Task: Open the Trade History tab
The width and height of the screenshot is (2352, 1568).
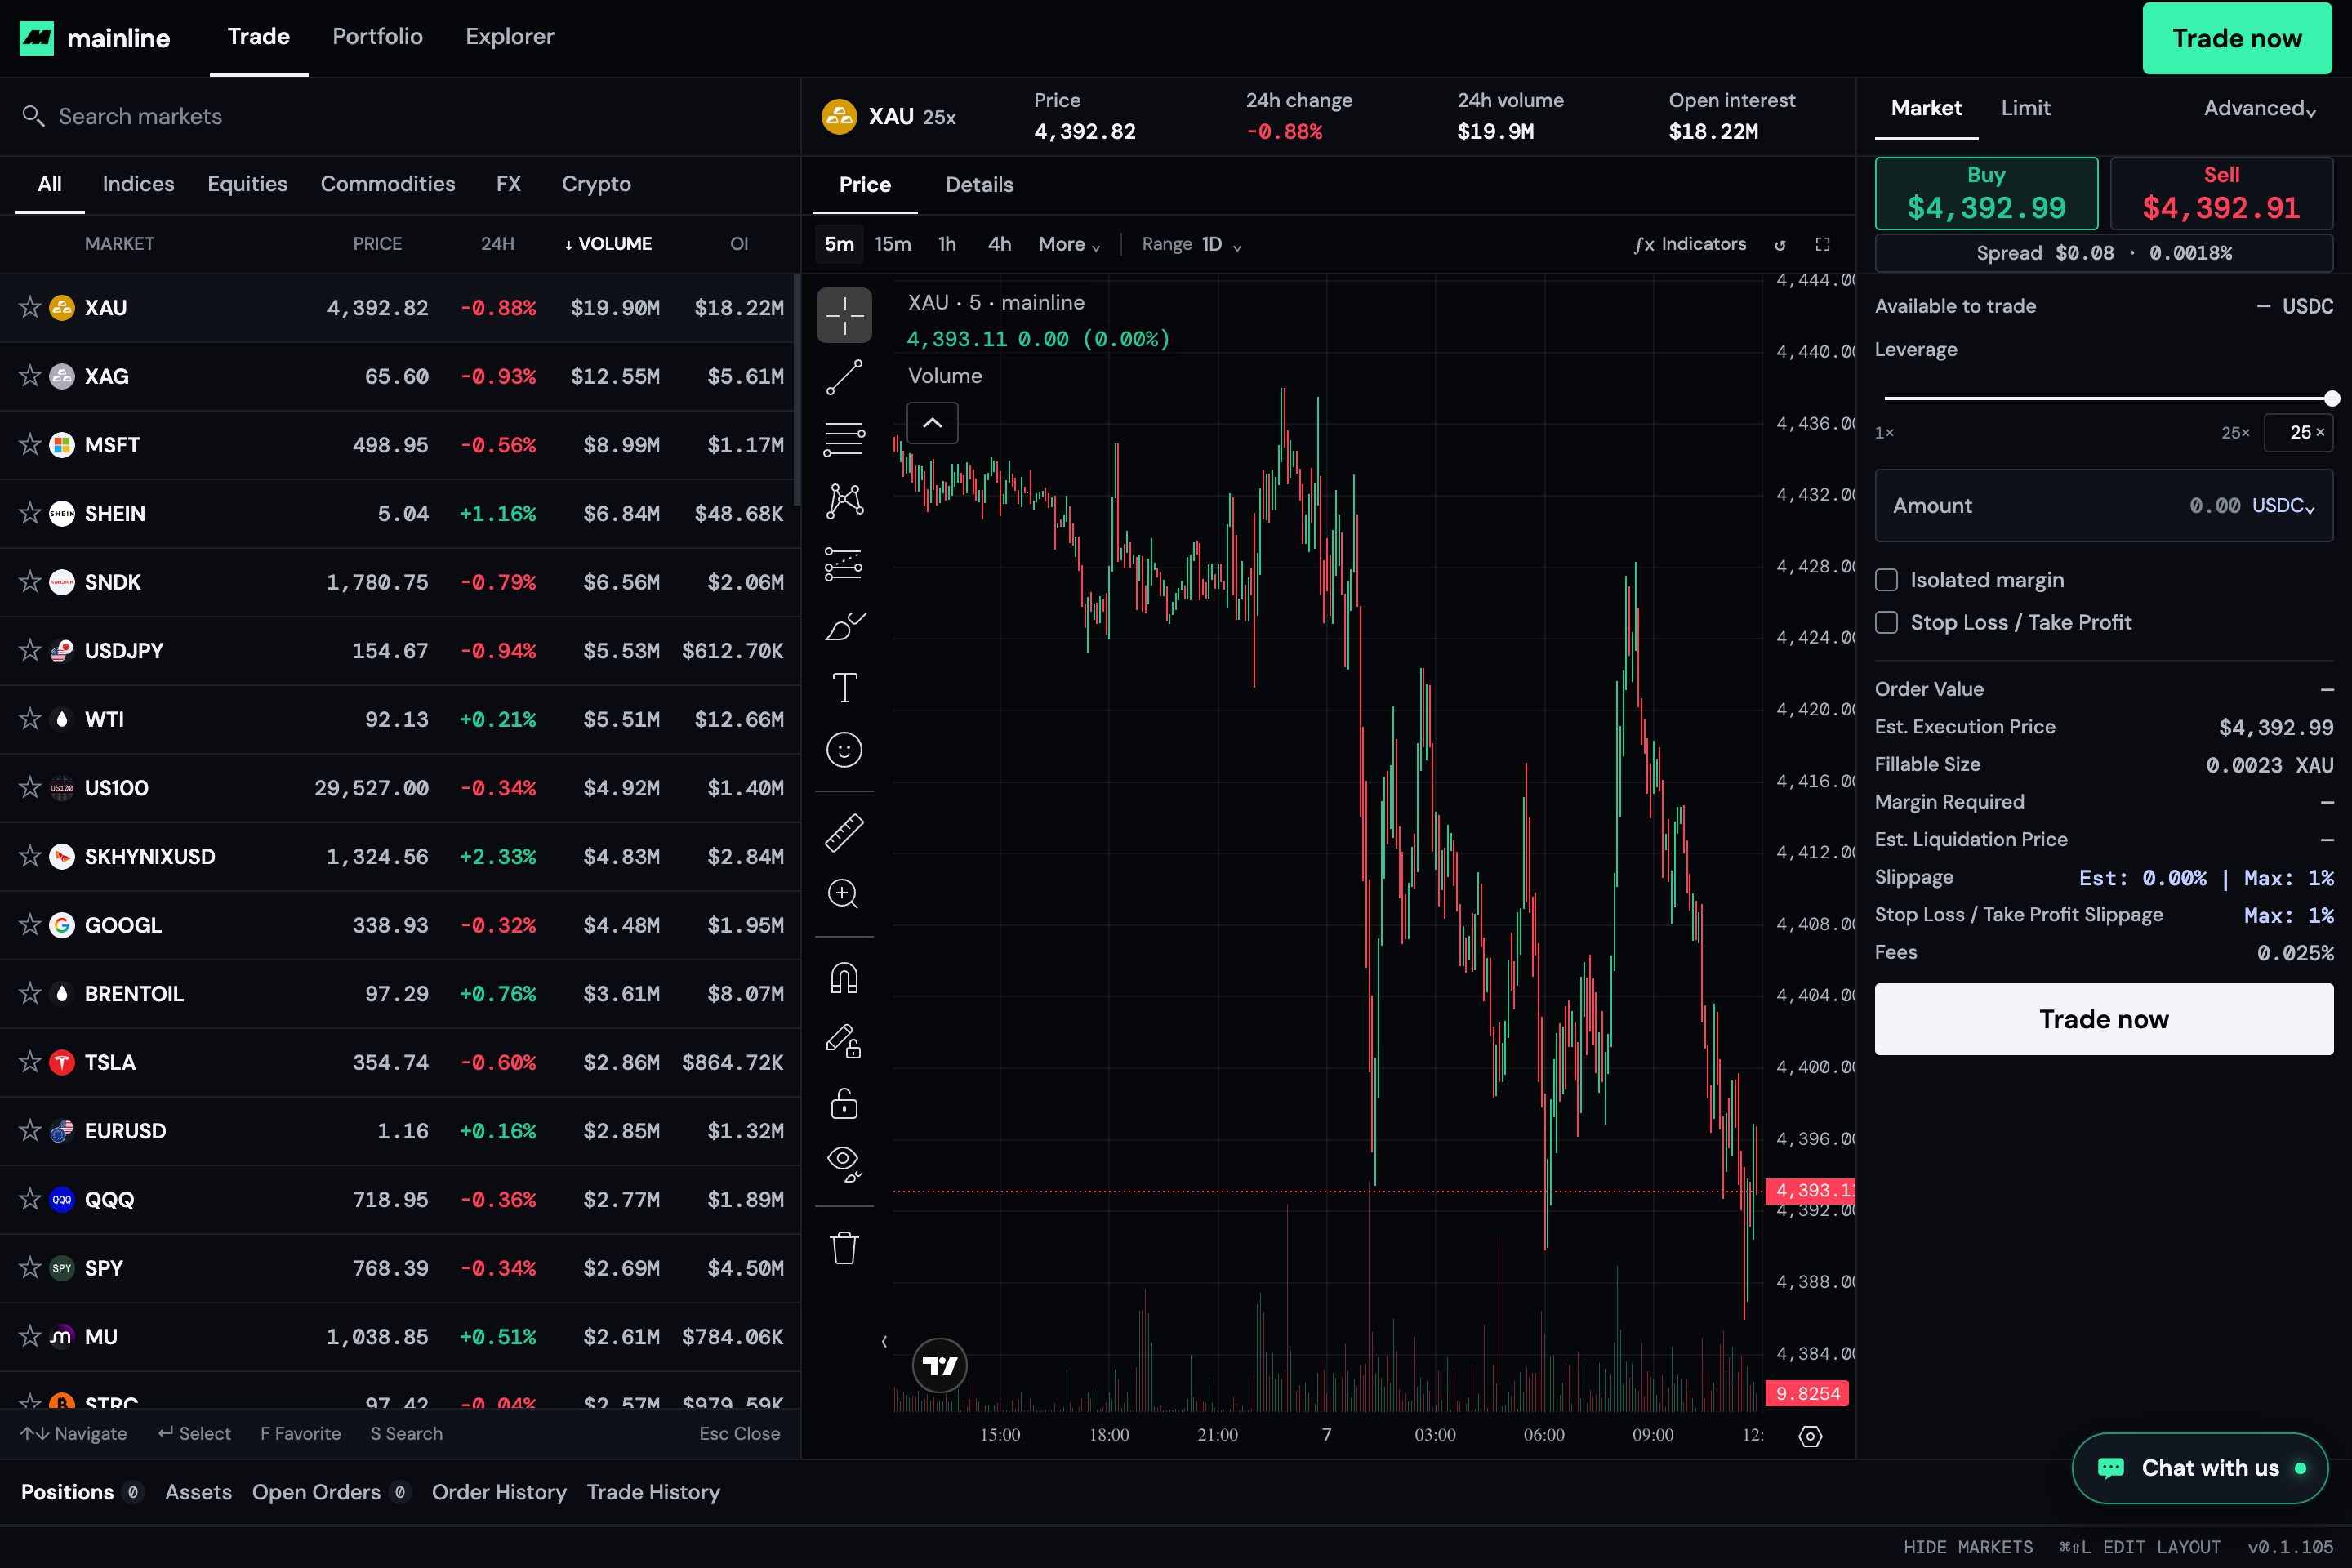Action: point(653,1492)
